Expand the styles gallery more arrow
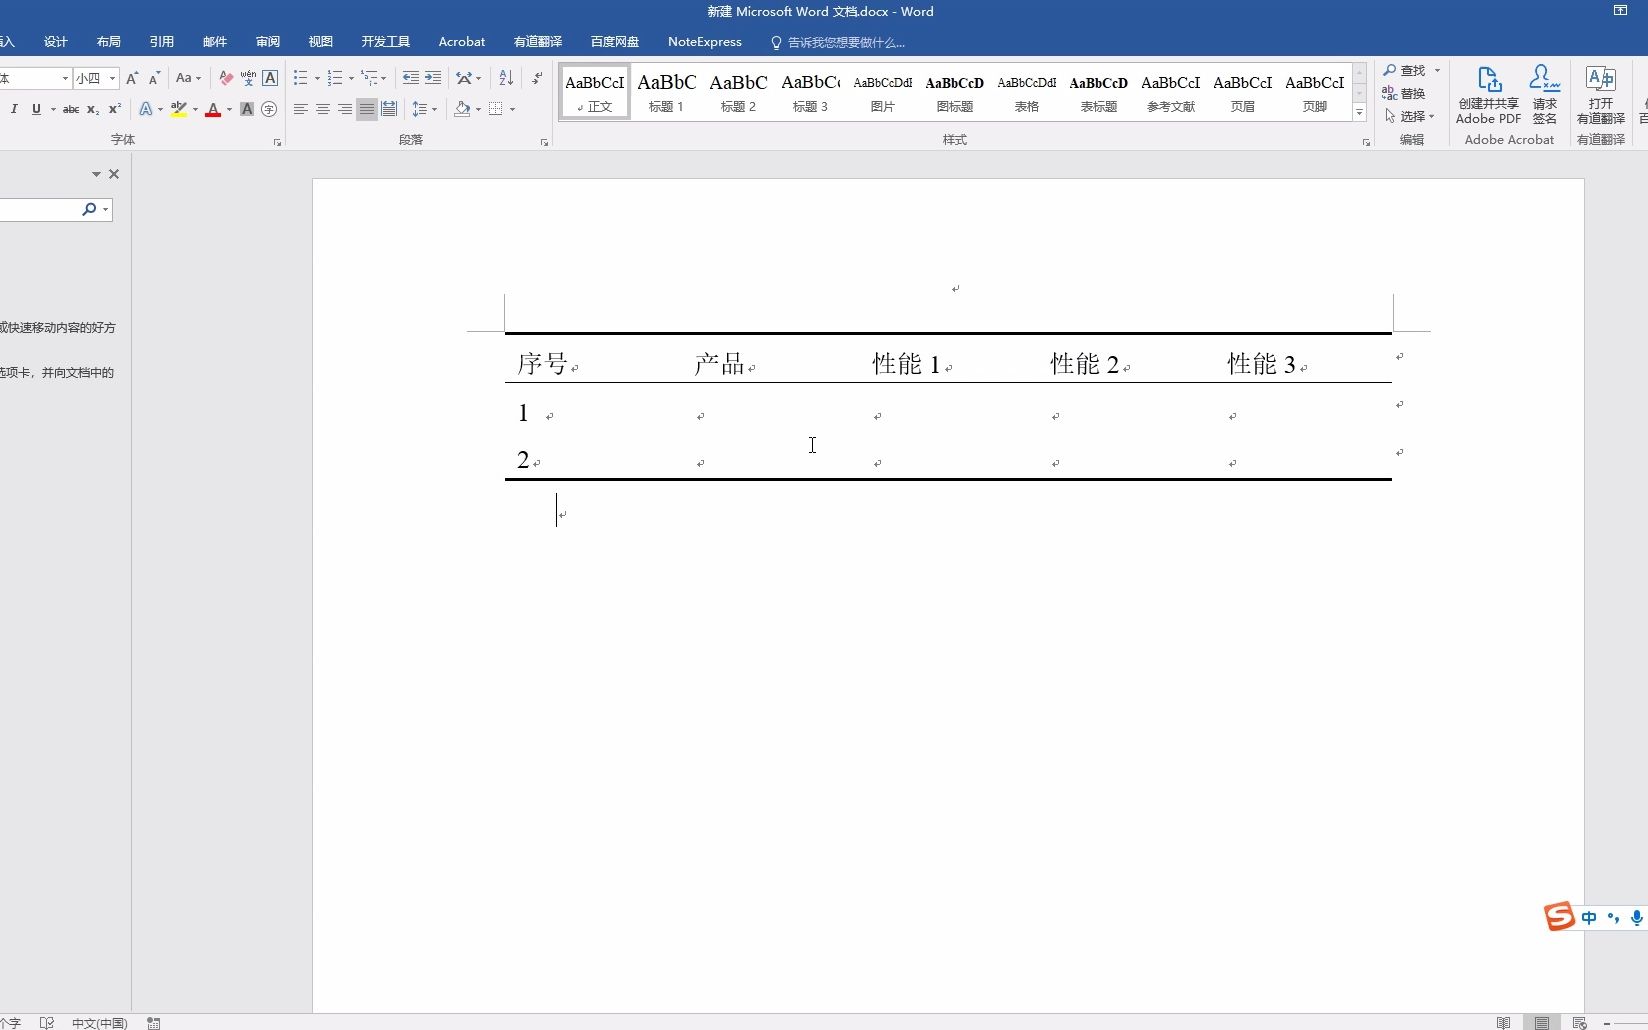The image size is (1648, 1030). (x=1359, y=113)
